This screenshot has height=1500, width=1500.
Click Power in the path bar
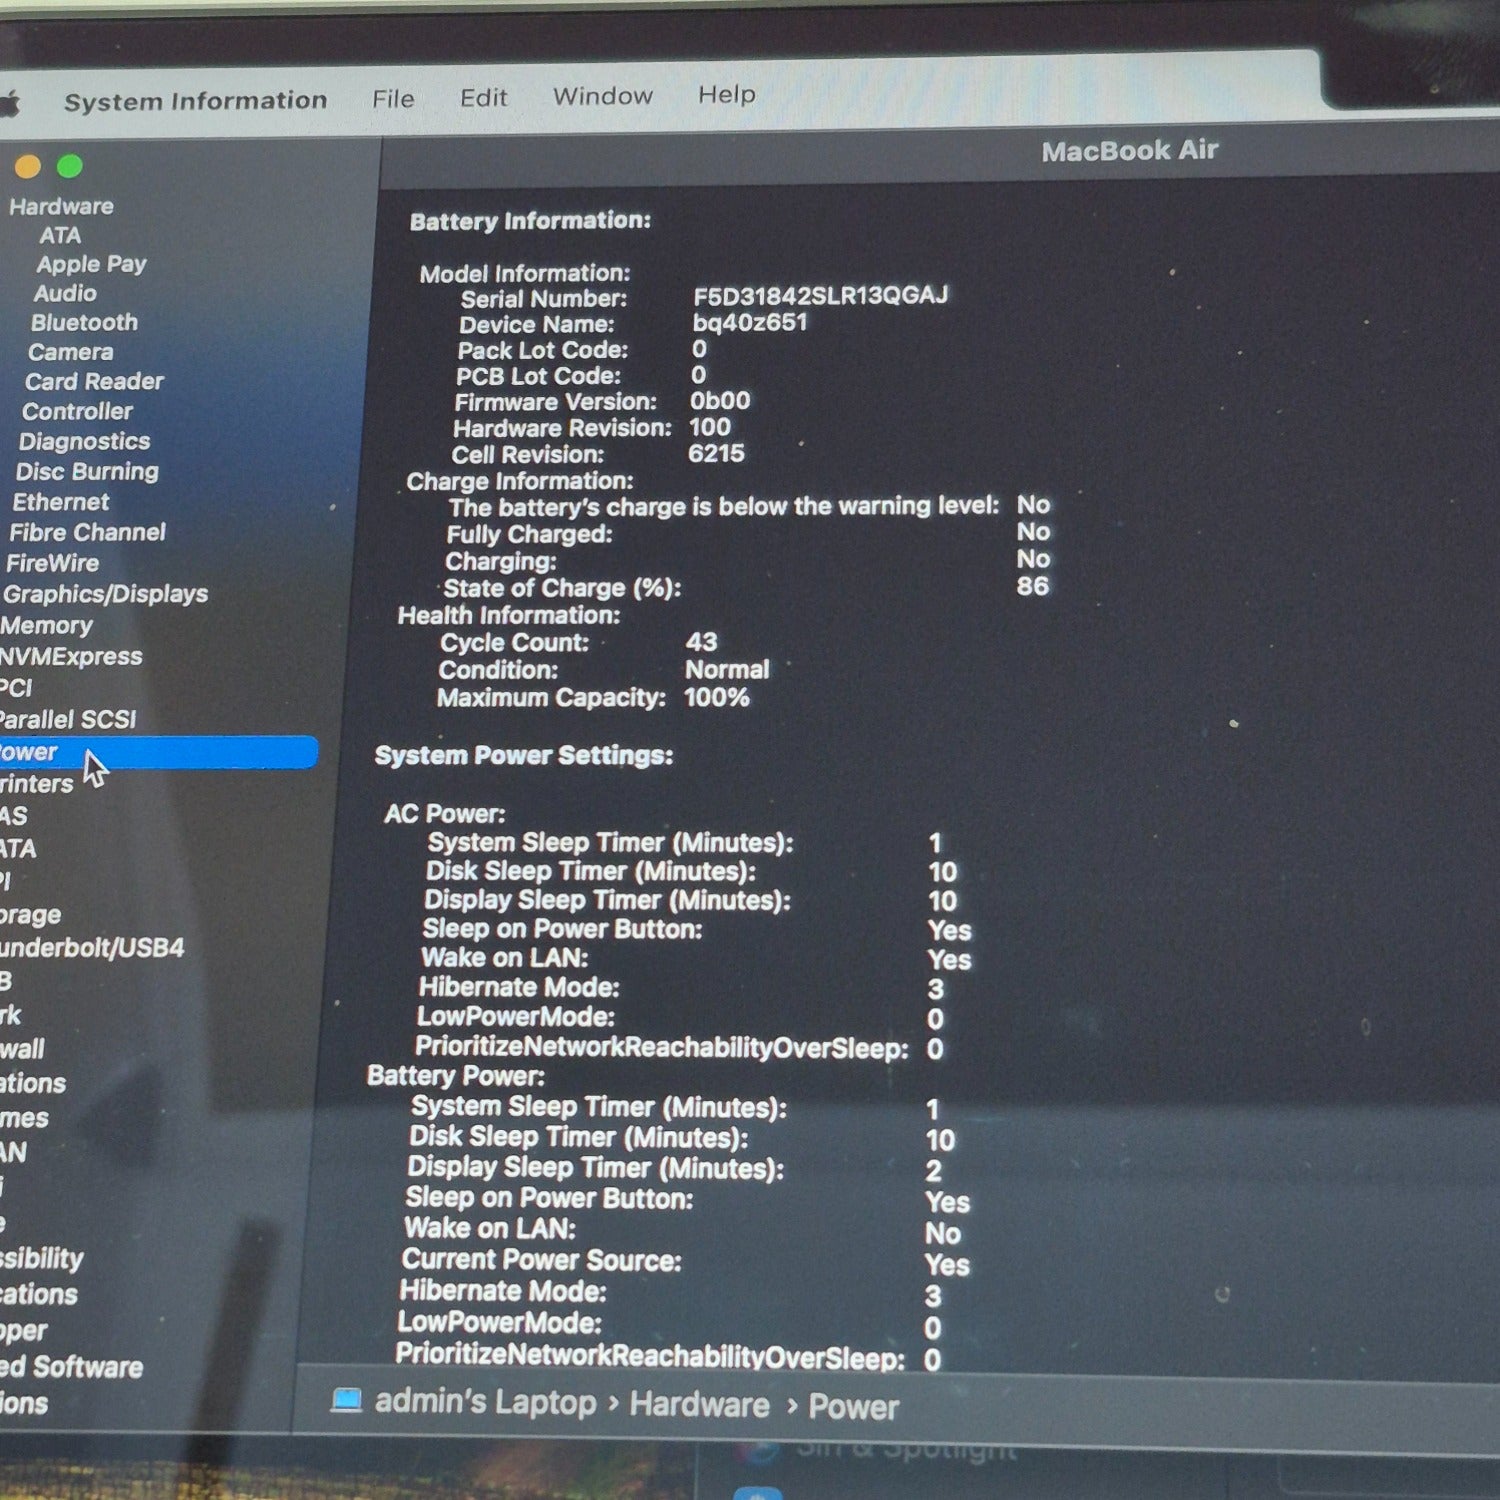[x=853, y=1407]
